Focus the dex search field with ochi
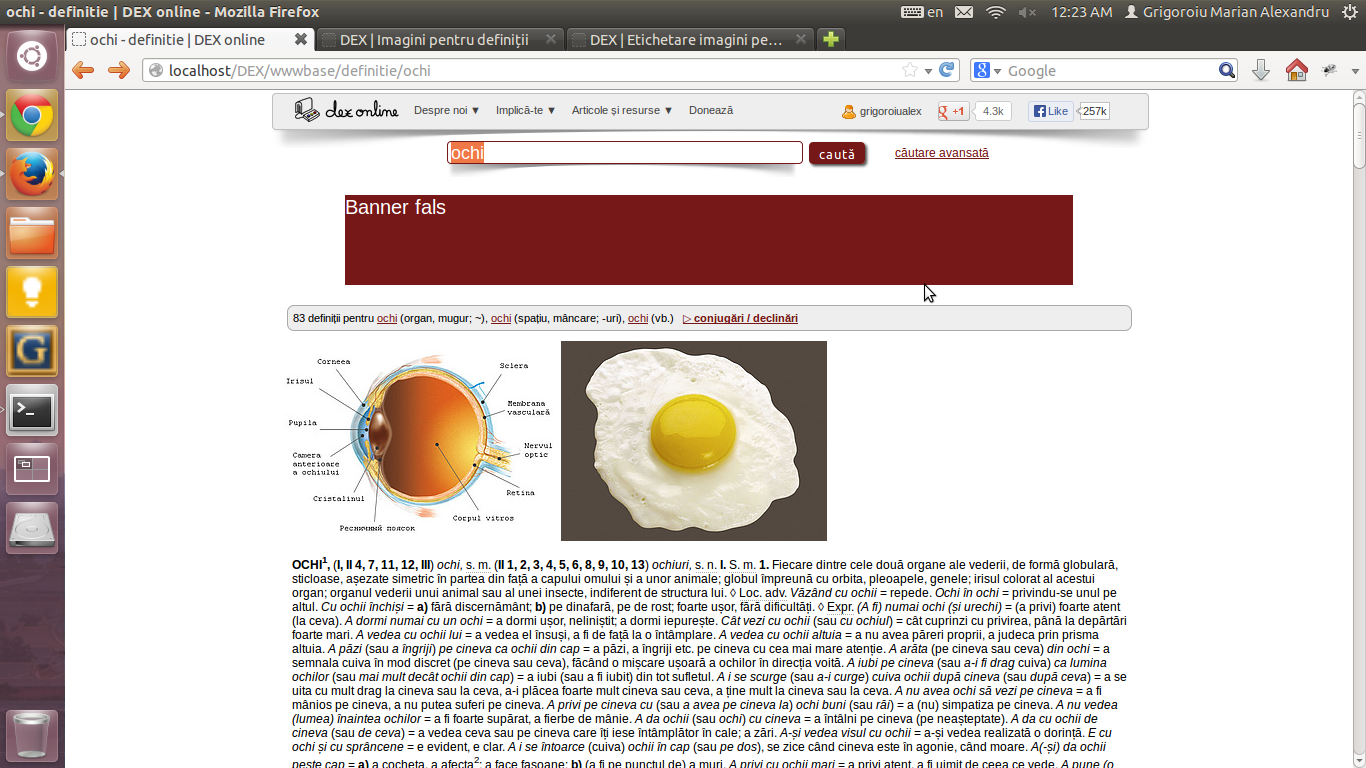Image resolution: width=1366 pixels, height=768 pixels. tap(625, 153)
